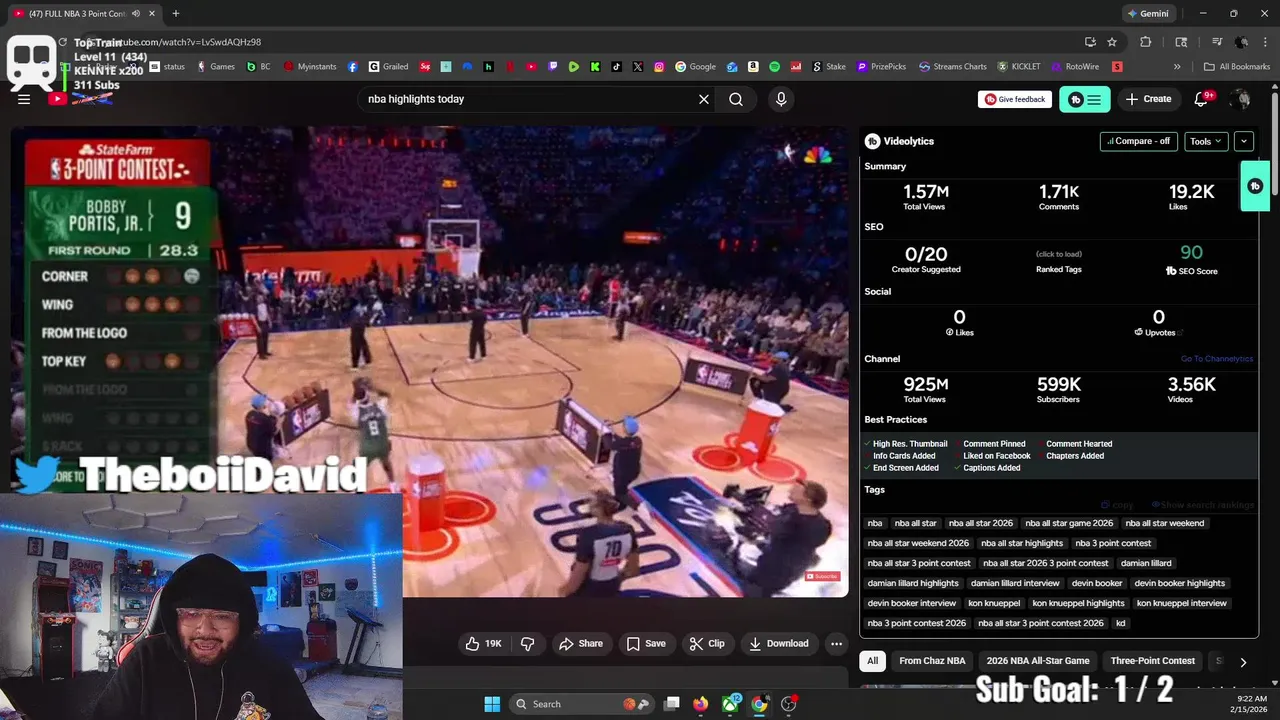Open Xbox app from the taskbar

731,704
